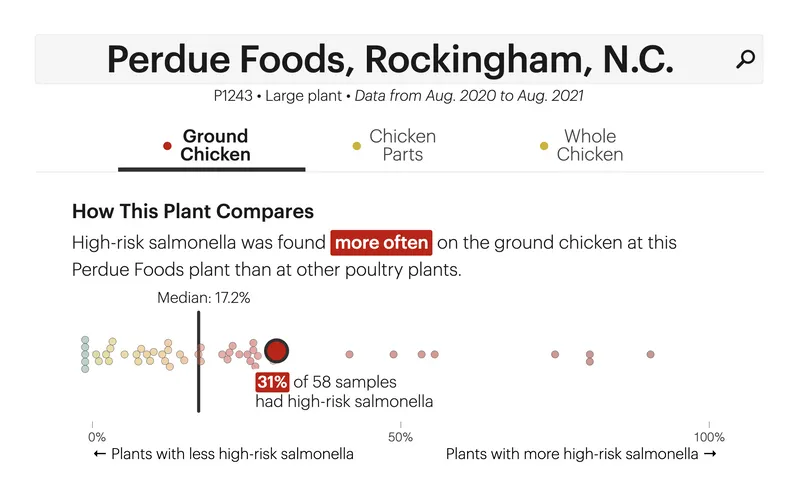Click the 100% axis tick label
The width and height of the screenshot is (800, 486).
pyautogui.click(x=709, y=437)
